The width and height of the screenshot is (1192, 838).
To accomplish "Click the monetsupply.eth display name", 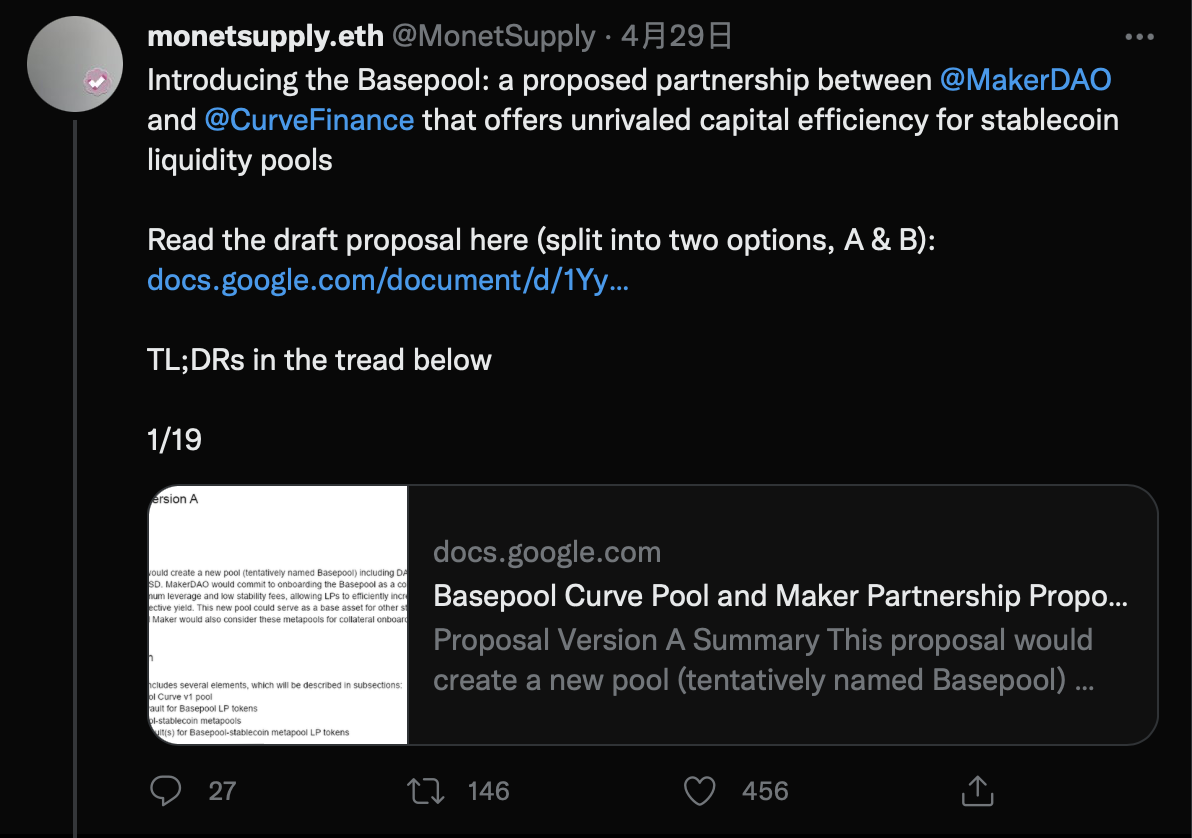I will pos(265,37).
